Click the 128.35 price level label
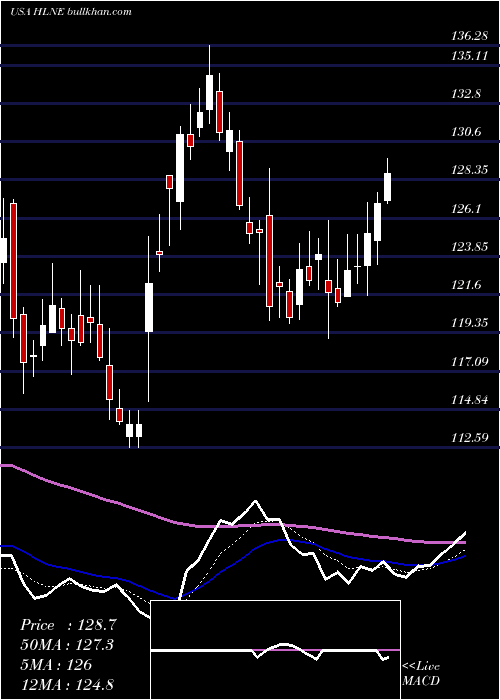This screenshot has width=500, height=700. tap(469, 171)
